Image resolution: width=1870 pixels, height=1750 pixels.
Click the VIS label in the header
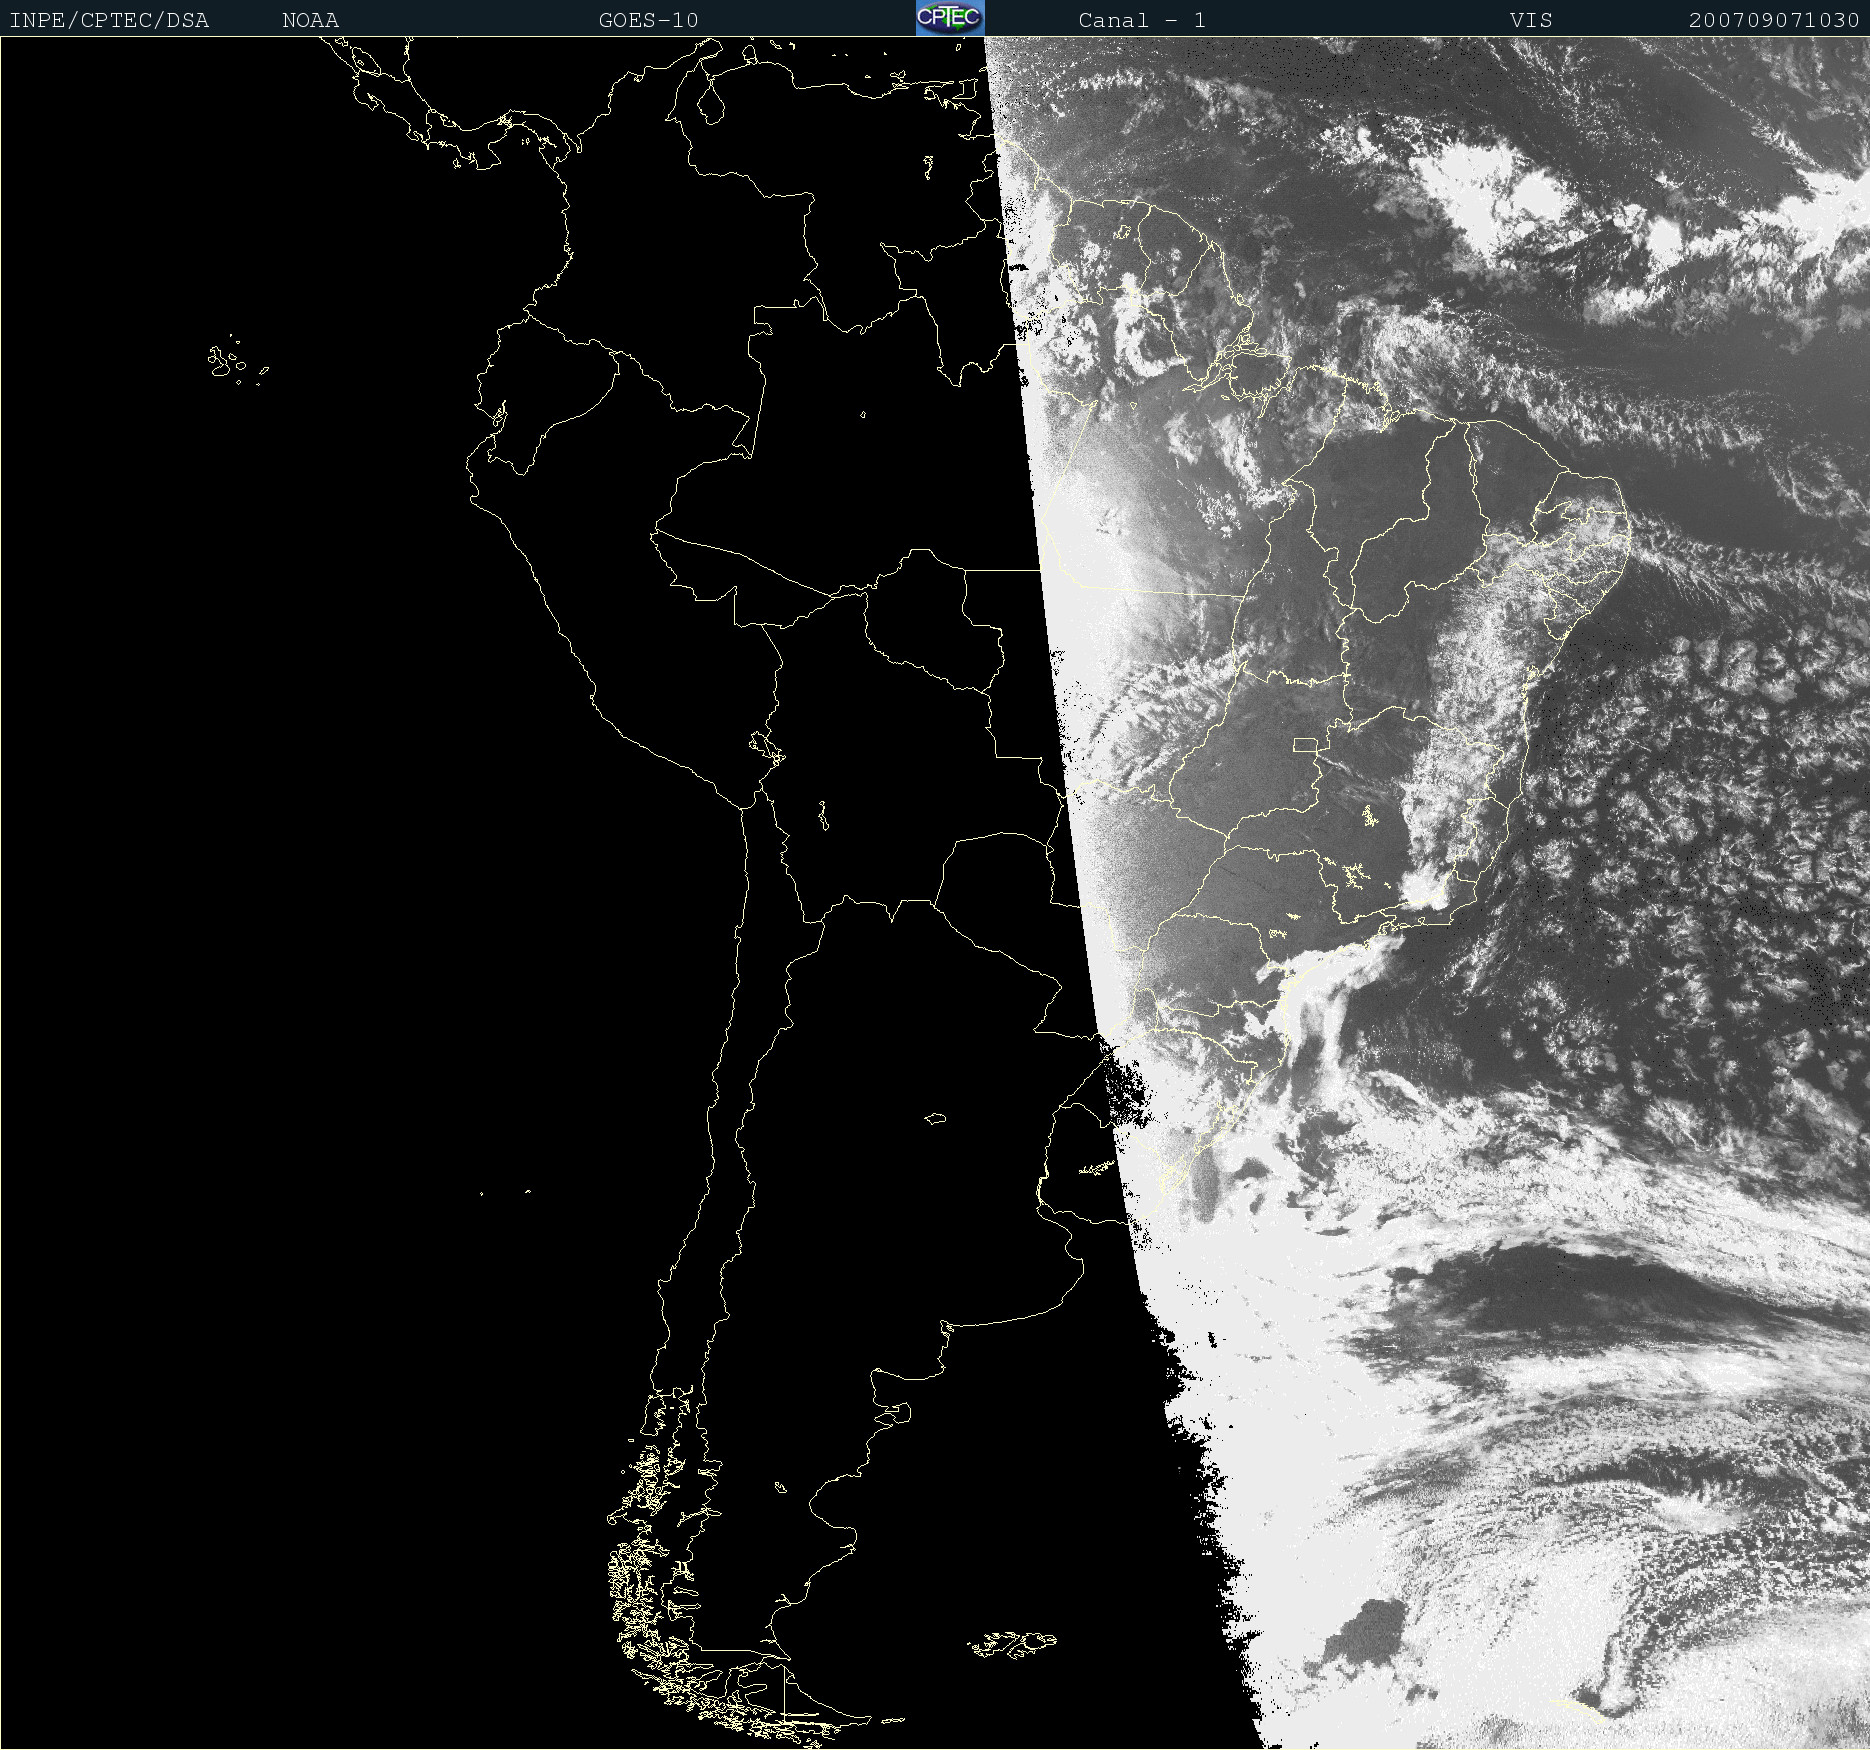[x=1531, y=20]
